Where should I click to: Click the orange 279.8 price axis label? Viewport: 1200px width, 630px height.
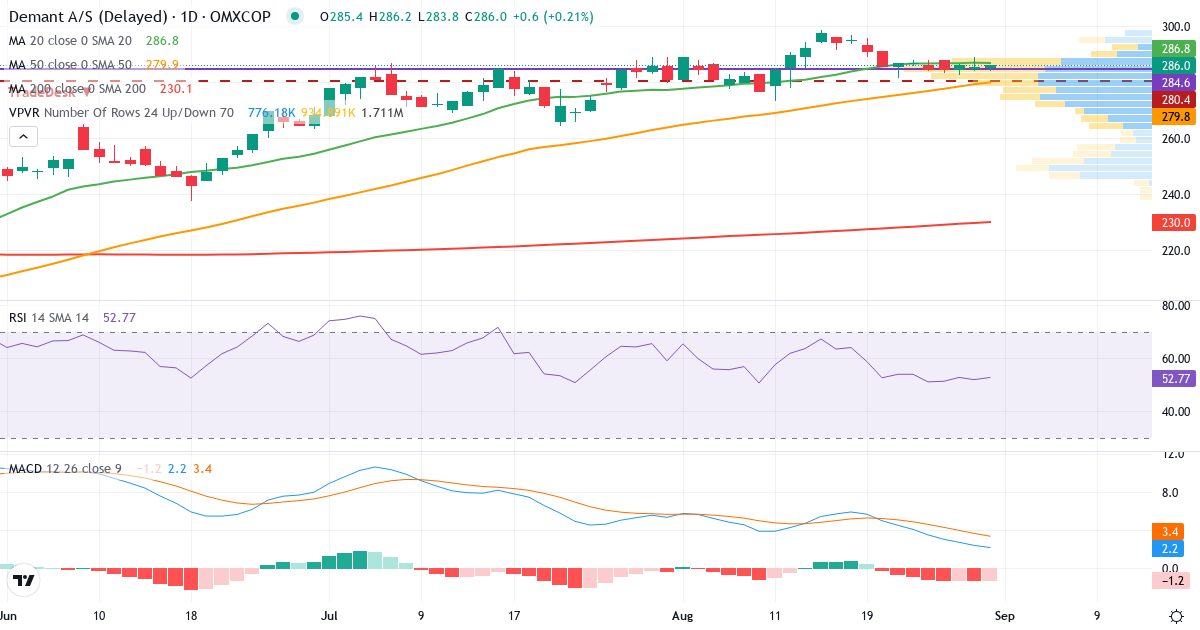1175,117
